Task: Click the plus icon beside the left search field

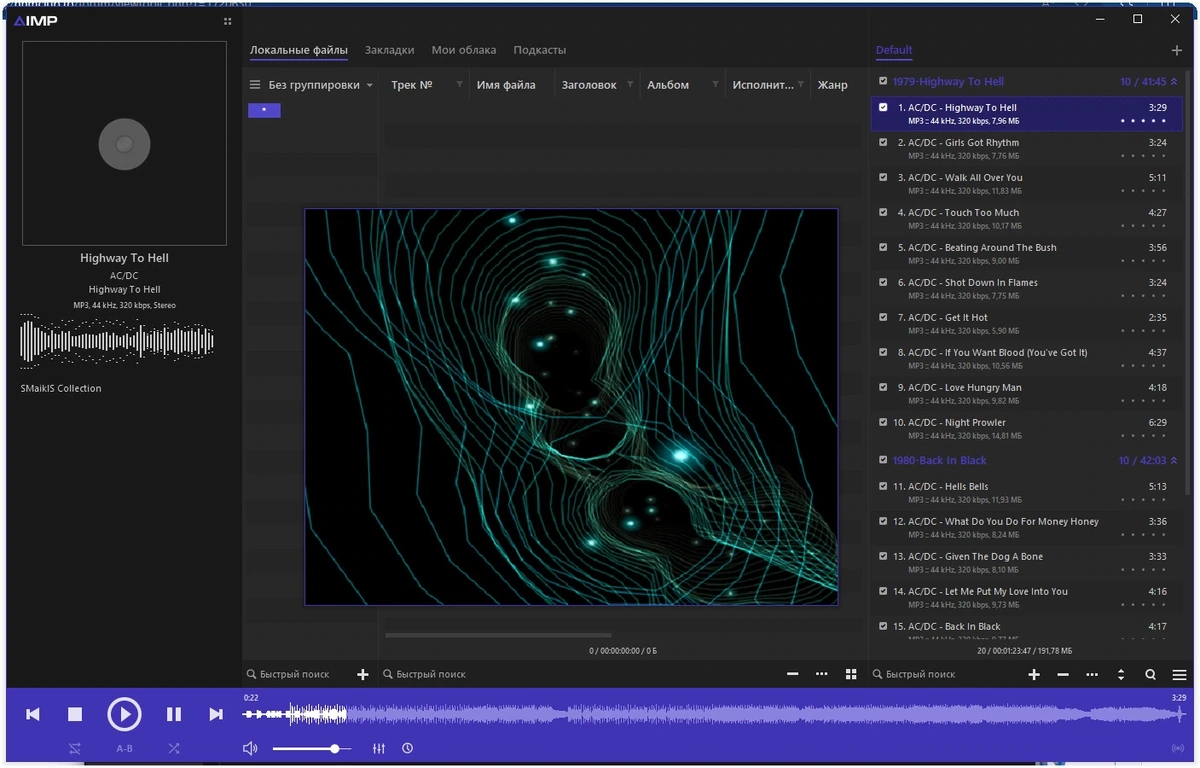Action: 363,674
